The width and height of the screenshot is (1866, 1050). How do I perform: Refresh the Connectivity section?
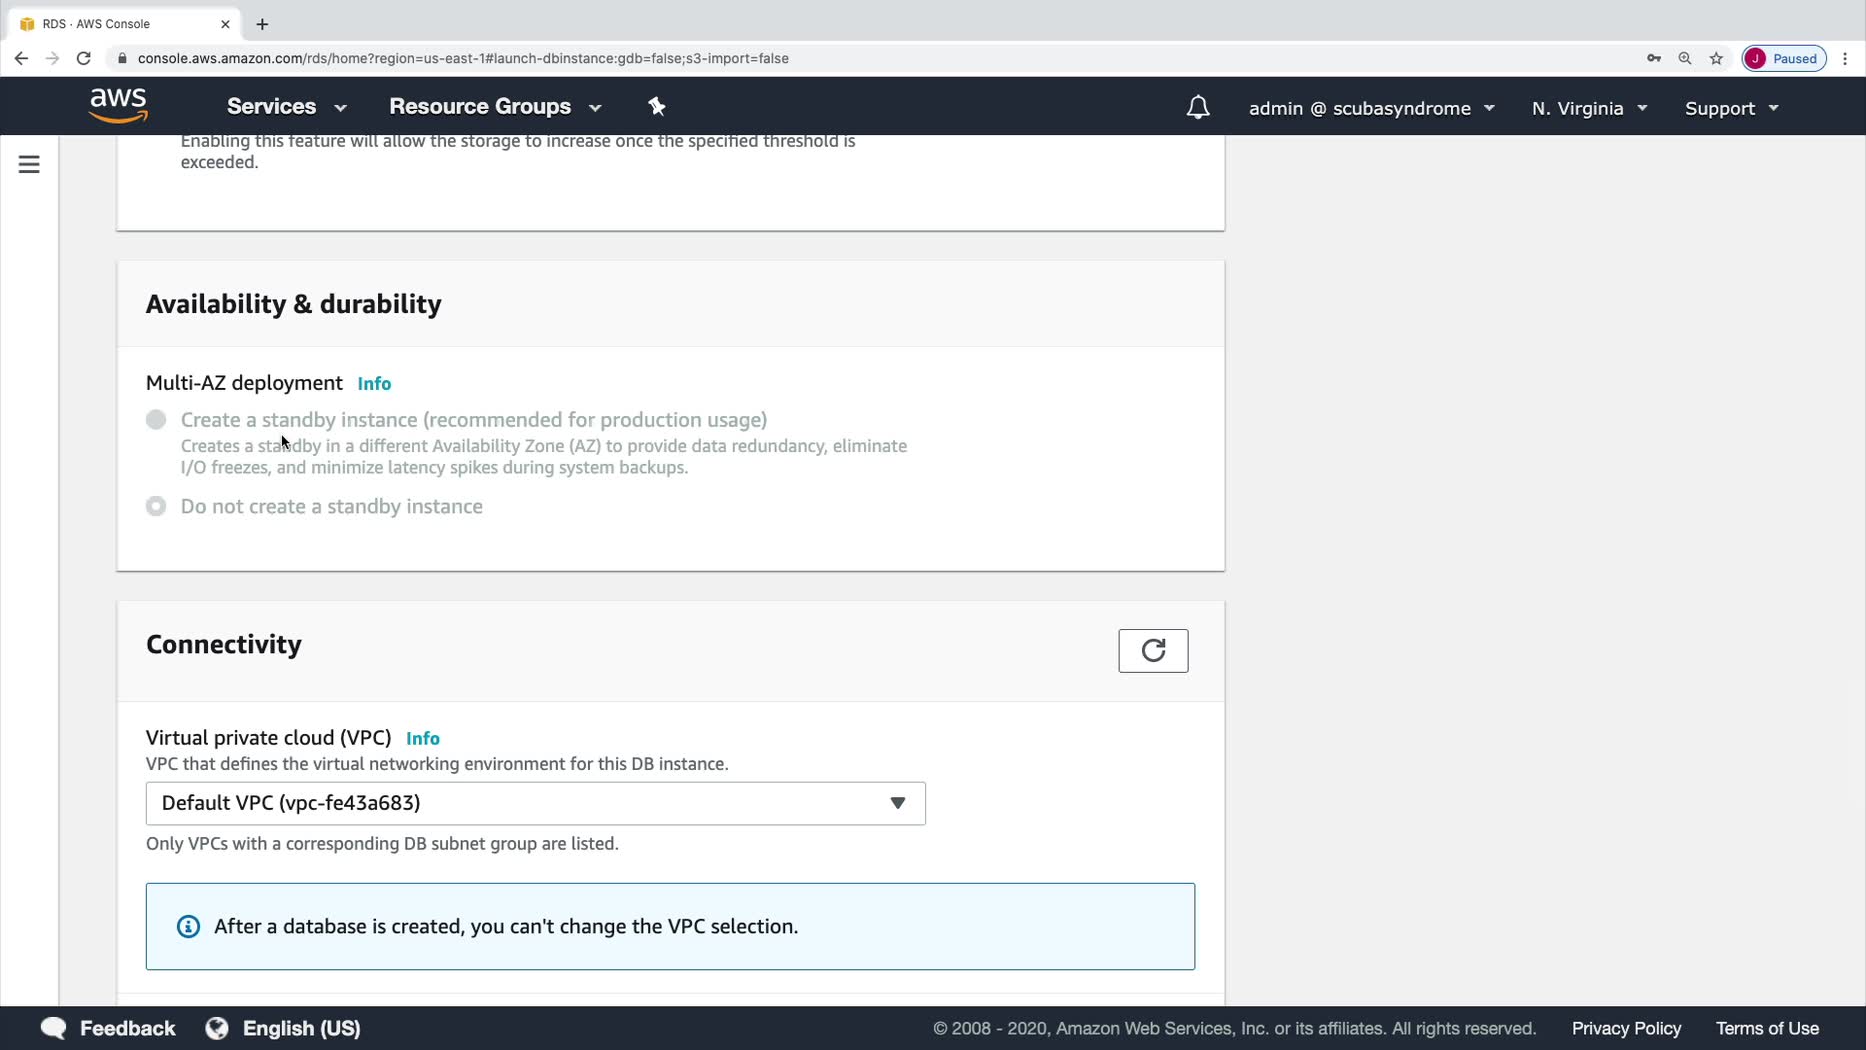point(1153,651)
